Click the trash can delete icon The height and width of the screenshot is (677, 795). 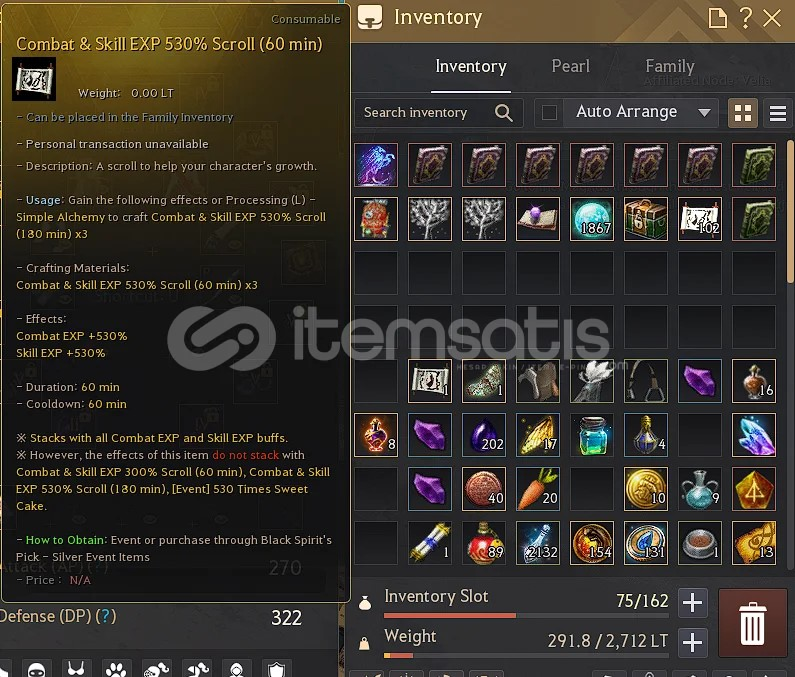coord(752,623)
